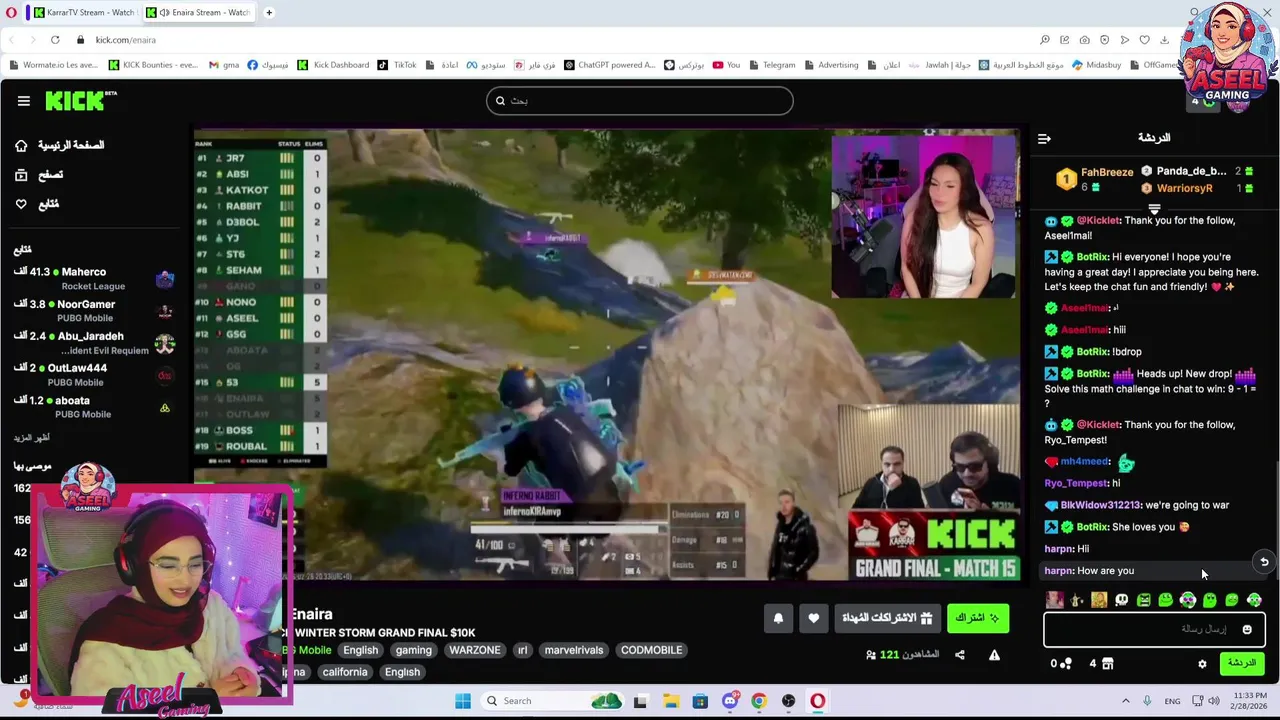Open Windows Start menu
The height and width of the screenshot is (720, 1280).
pyautogui.click(x=463, y=701)
